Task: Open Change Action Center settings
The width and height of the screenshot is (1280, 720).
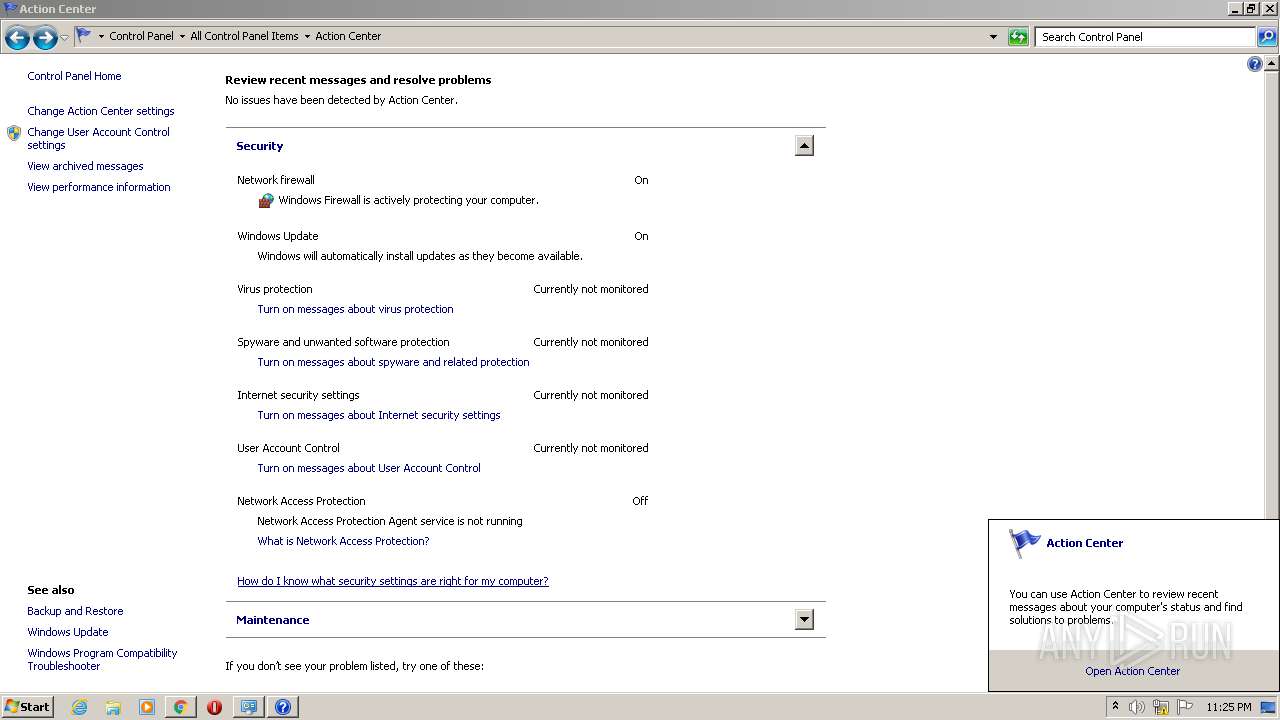Action: click(101, 111)
